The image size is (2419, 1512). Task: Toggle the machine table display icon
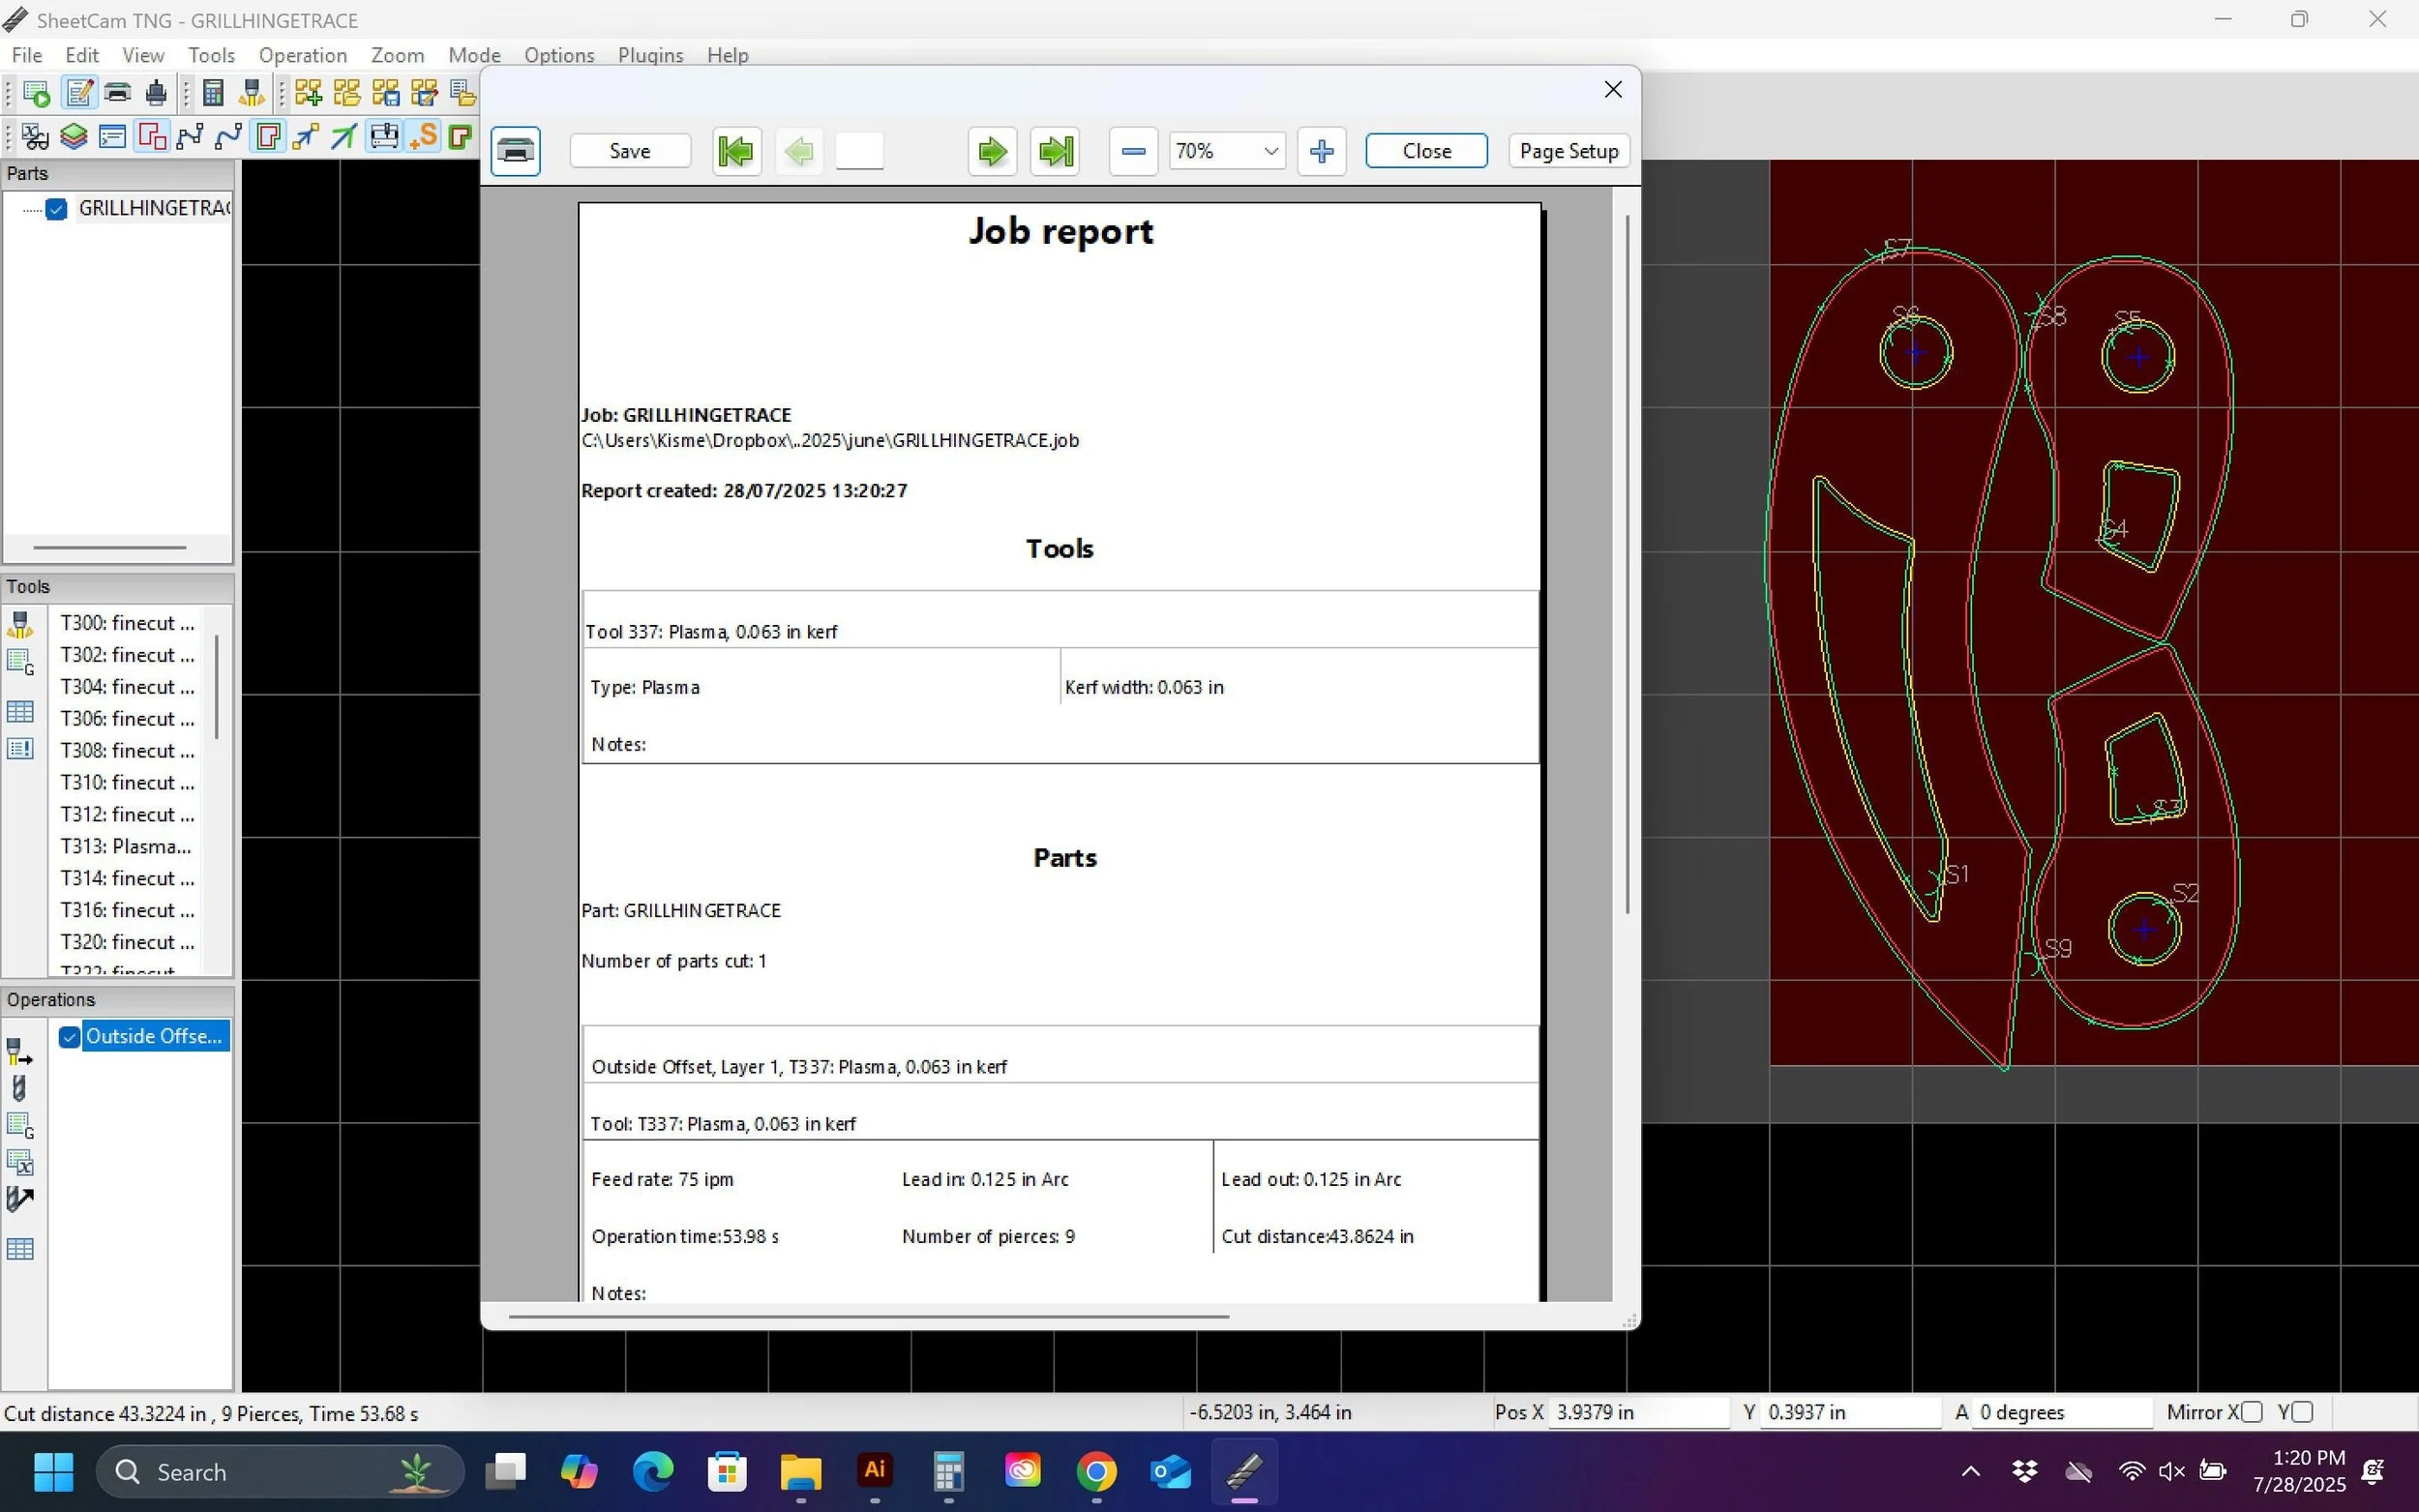(x=384, y=136)
